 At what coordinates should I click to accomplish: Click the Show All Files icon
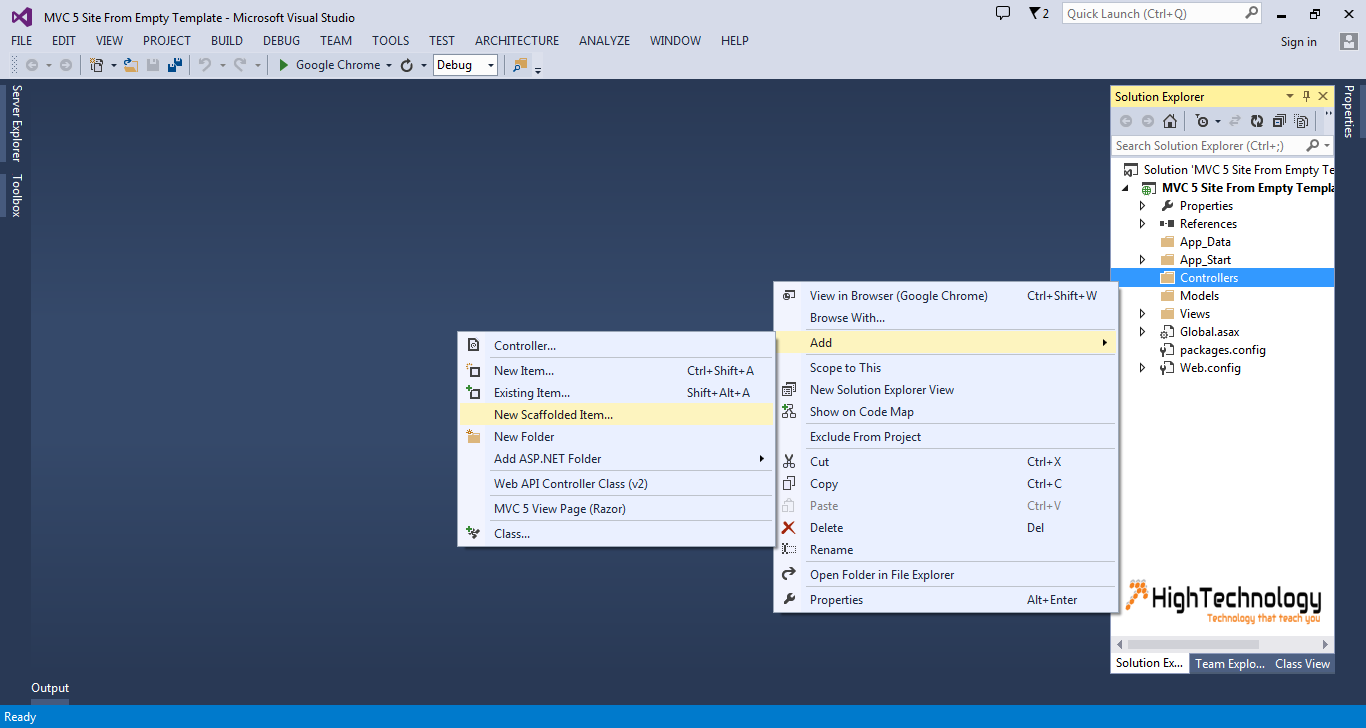point(1301,121)
